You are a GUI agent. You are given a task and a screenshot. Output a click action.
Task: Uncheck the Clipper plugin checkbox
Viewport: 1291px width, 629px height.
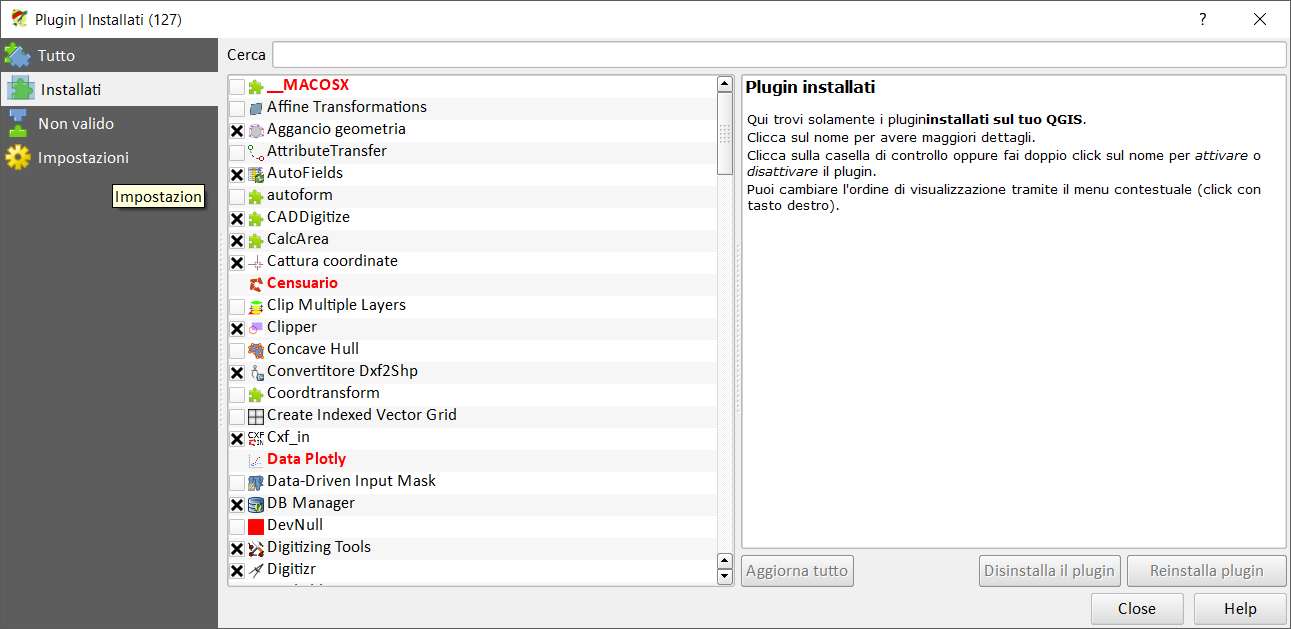point(237,328)
